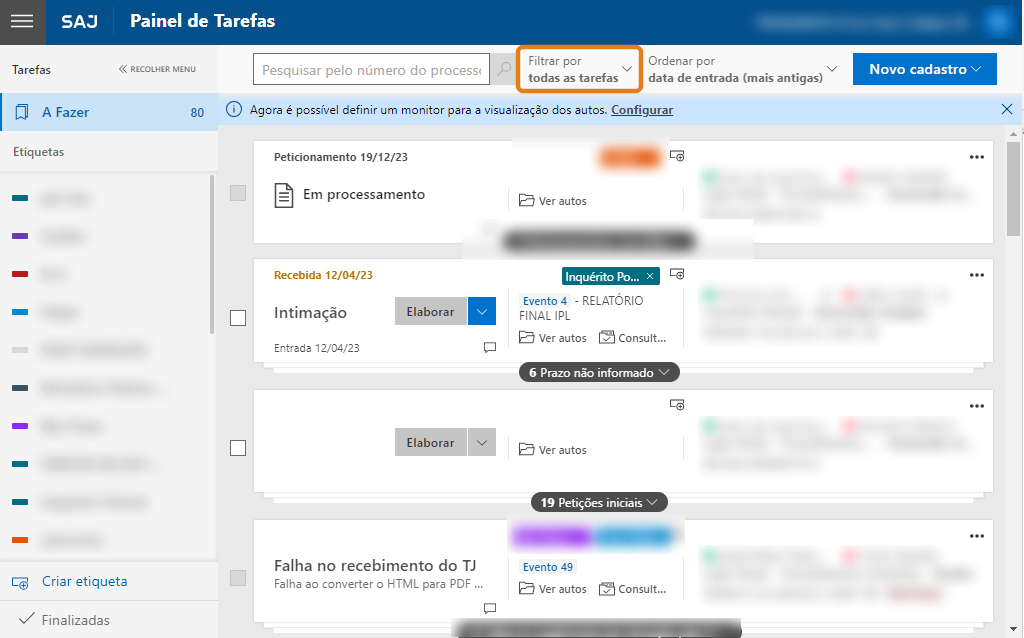Open Ordenar por data de entrada dropdown
This screenshot has width=1024, height=638.
742,69
